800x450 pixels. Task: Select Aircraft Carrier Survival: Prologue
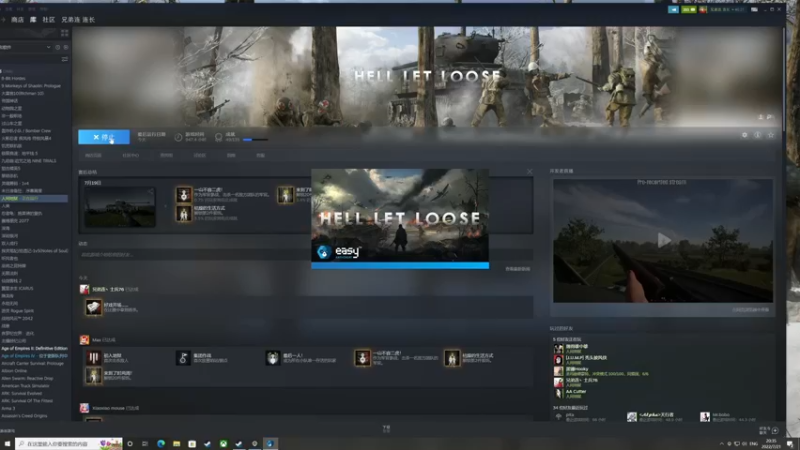(33, 364)
